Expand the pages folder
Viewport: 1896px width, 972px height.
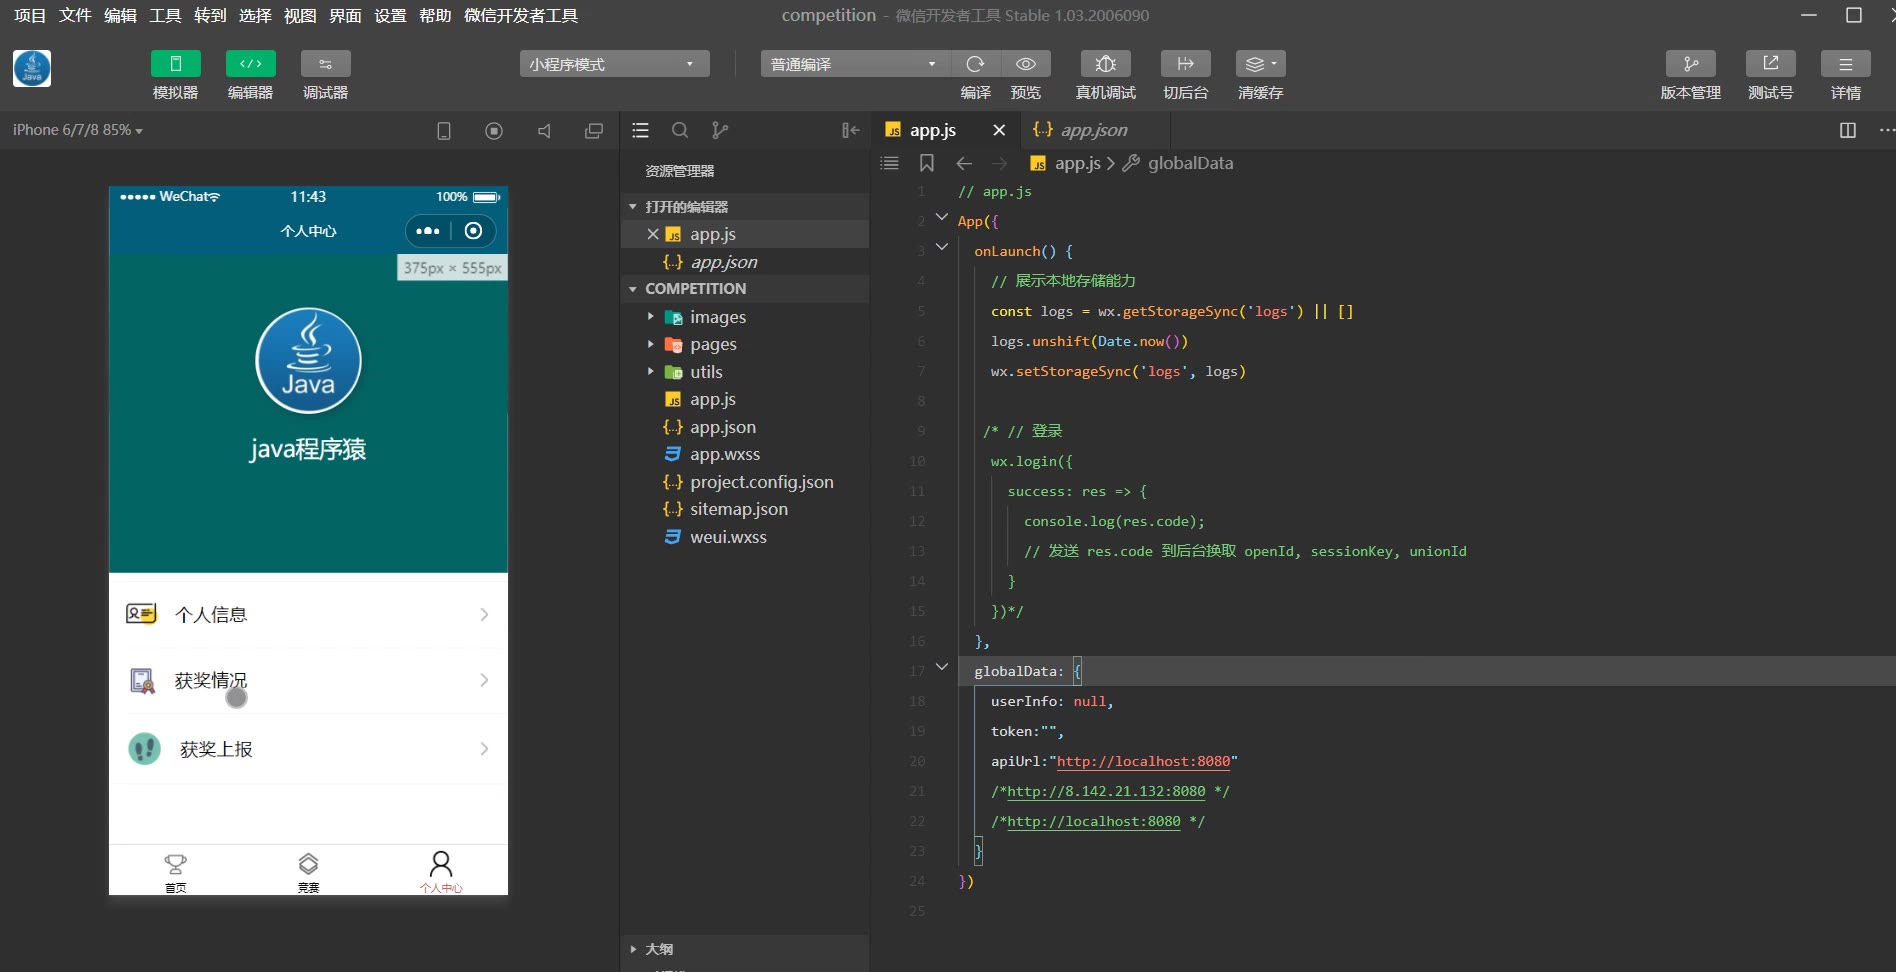point(712,344)
